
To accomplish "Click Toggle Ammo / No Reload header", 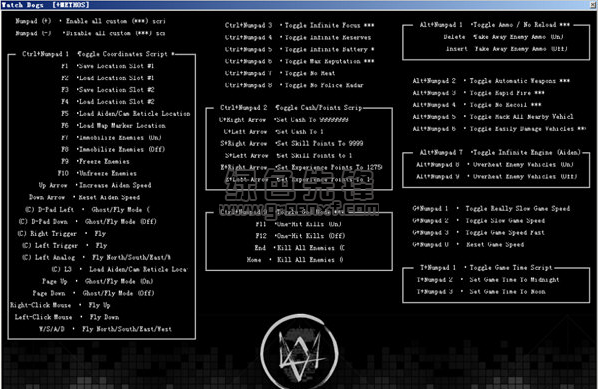I will (x=494, y=25).
